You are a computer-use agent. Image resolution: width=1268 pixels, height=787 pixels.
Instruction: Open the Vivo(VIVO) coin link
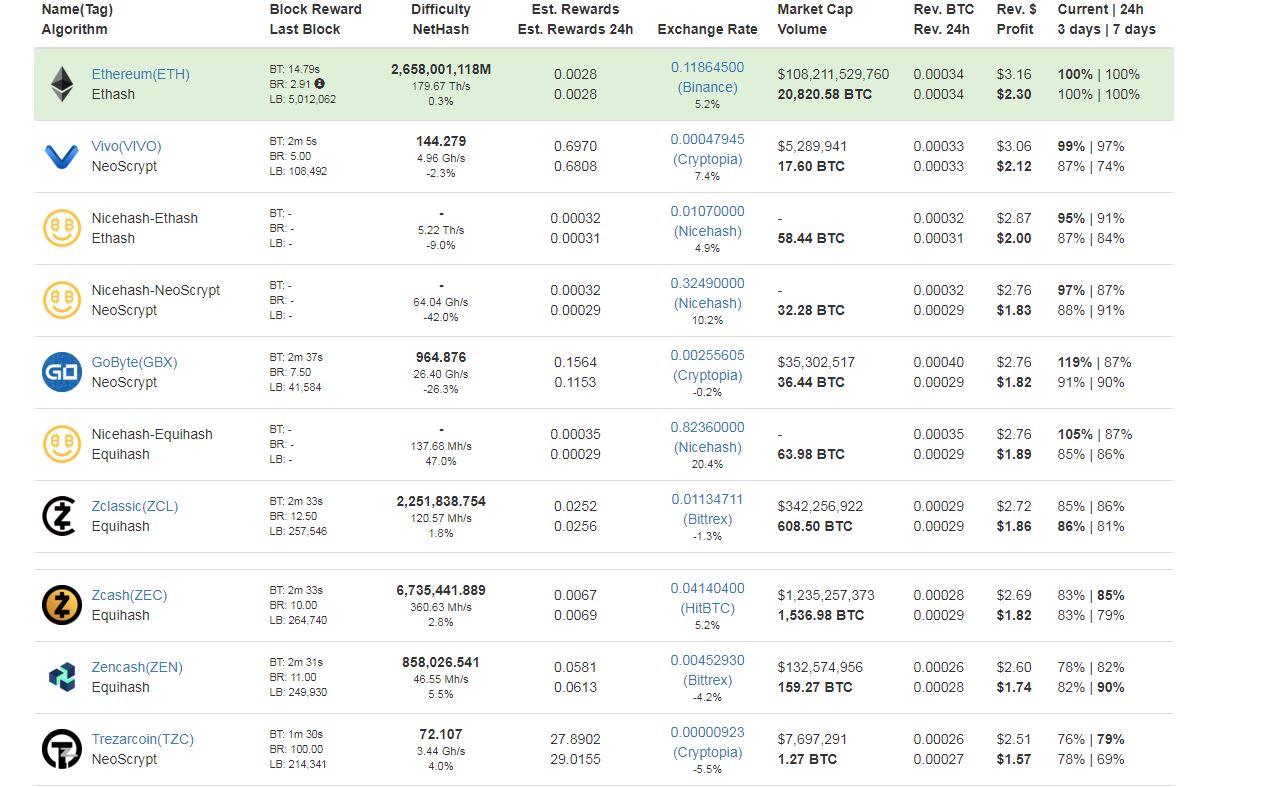coord(126,146)
